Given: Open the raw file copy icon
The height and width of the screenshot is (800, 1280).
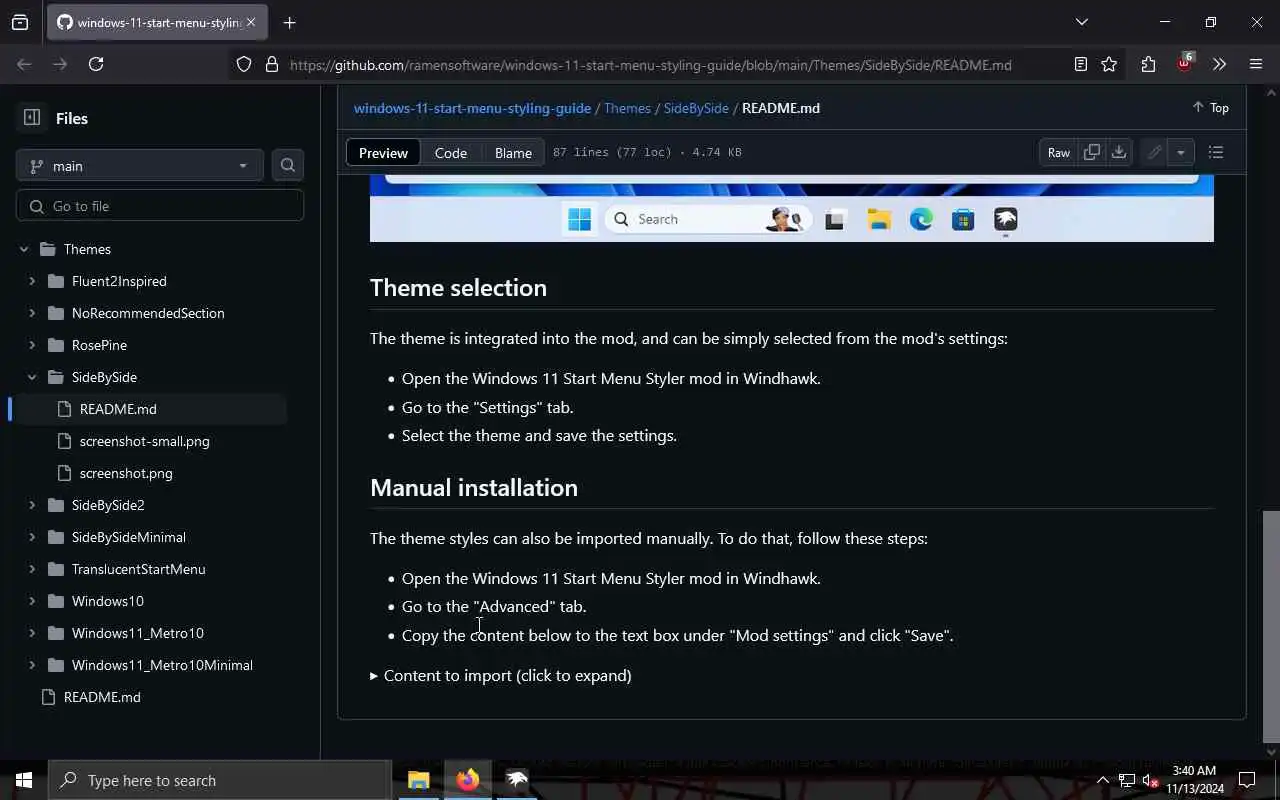Looking at the screenshot, I should [x=1092, y=153].
